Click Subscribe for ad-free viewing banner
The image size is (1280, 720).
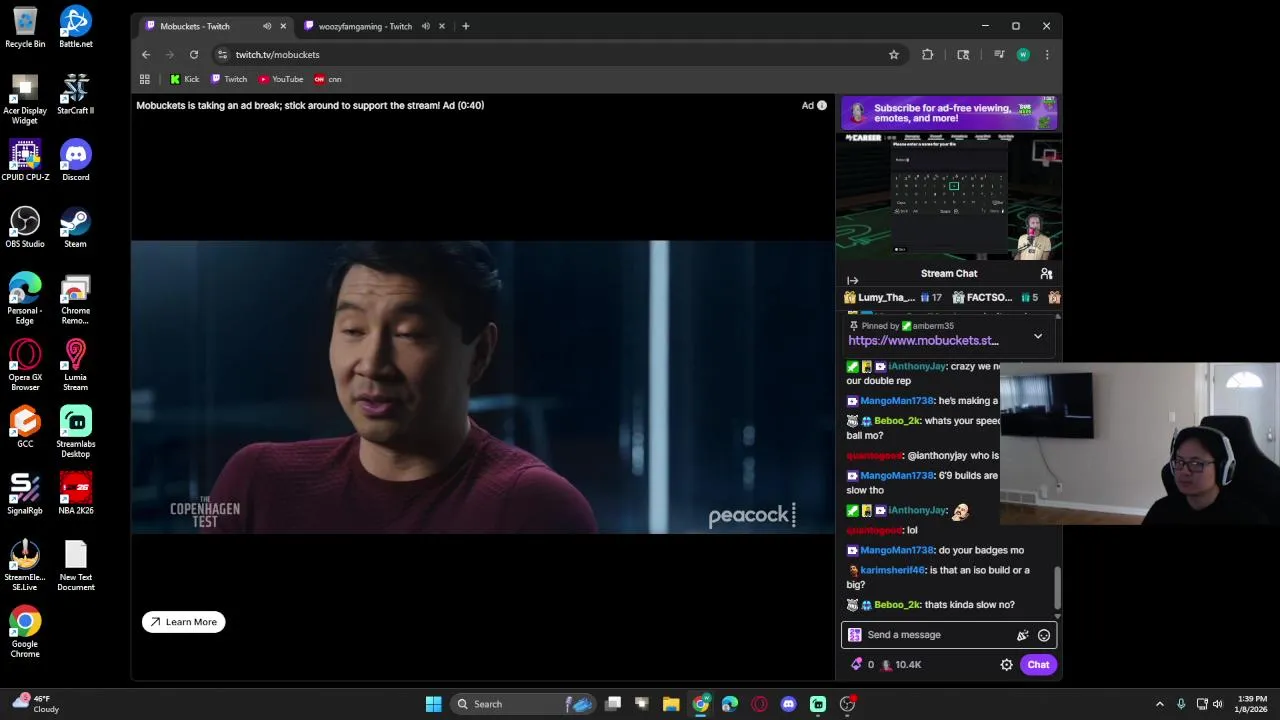click(949, 113)
